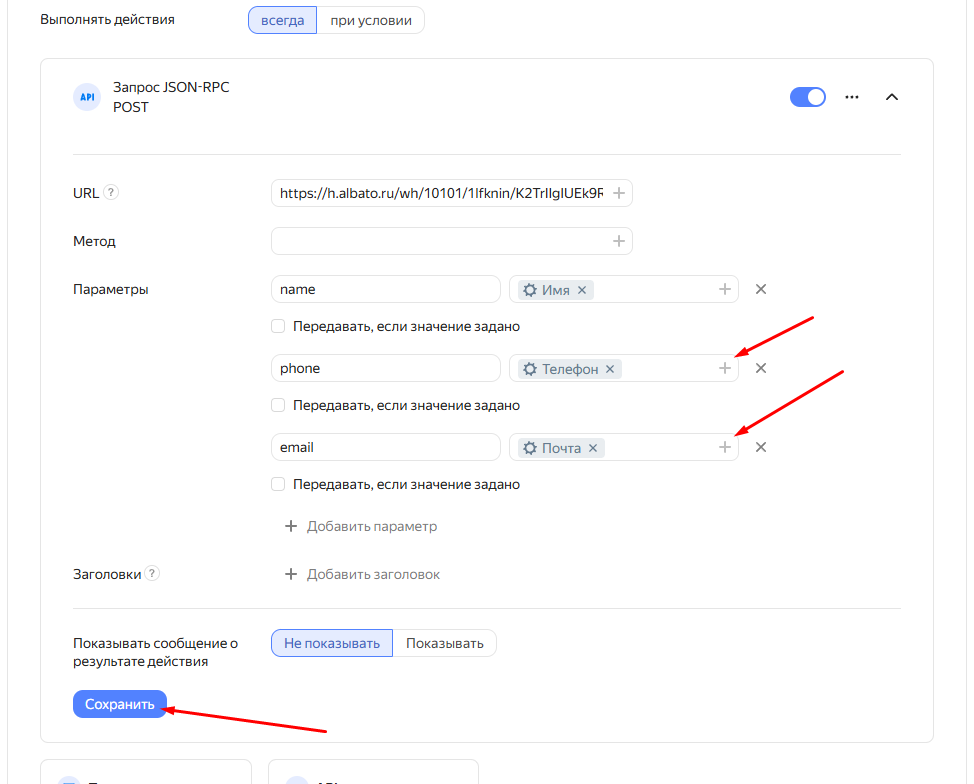Disable the JSON-RPC request action toggle
974x784 pixels.
coord(808,97)
